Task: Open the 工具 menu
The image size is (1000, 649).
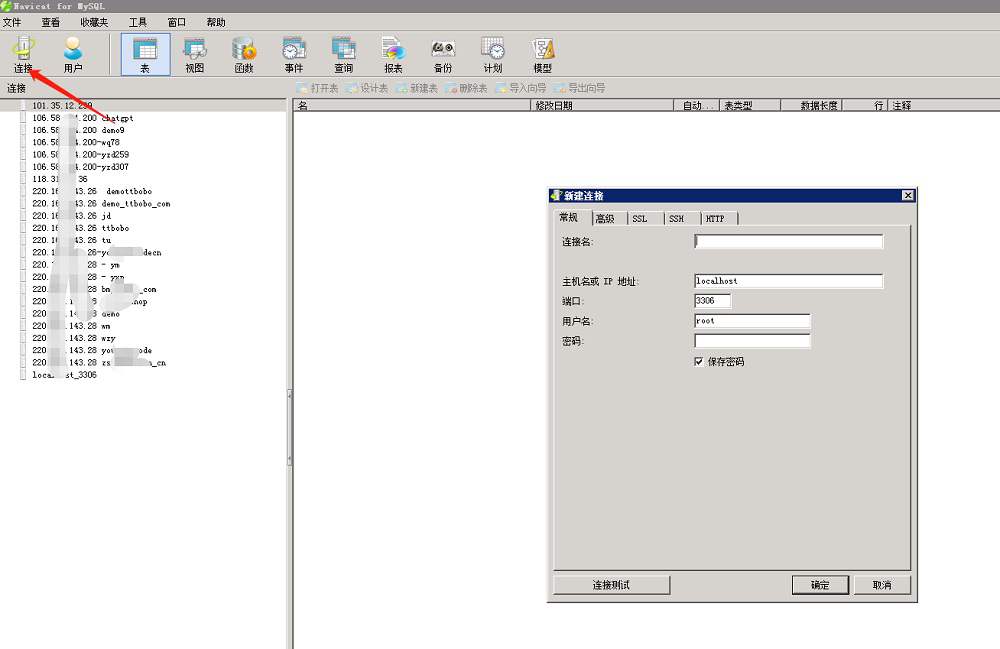Action: tap(138, 22)
